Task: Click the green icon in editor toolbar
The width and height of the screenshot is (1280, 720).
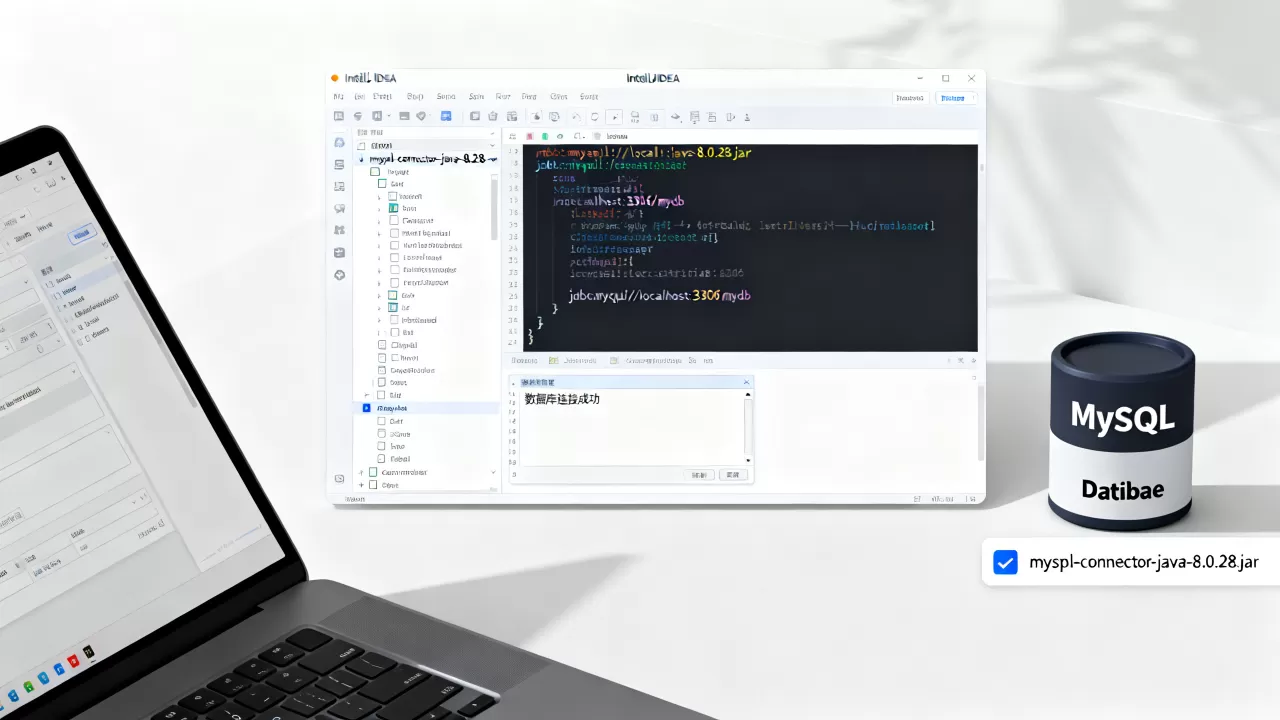Action: [x=544, y=136]
